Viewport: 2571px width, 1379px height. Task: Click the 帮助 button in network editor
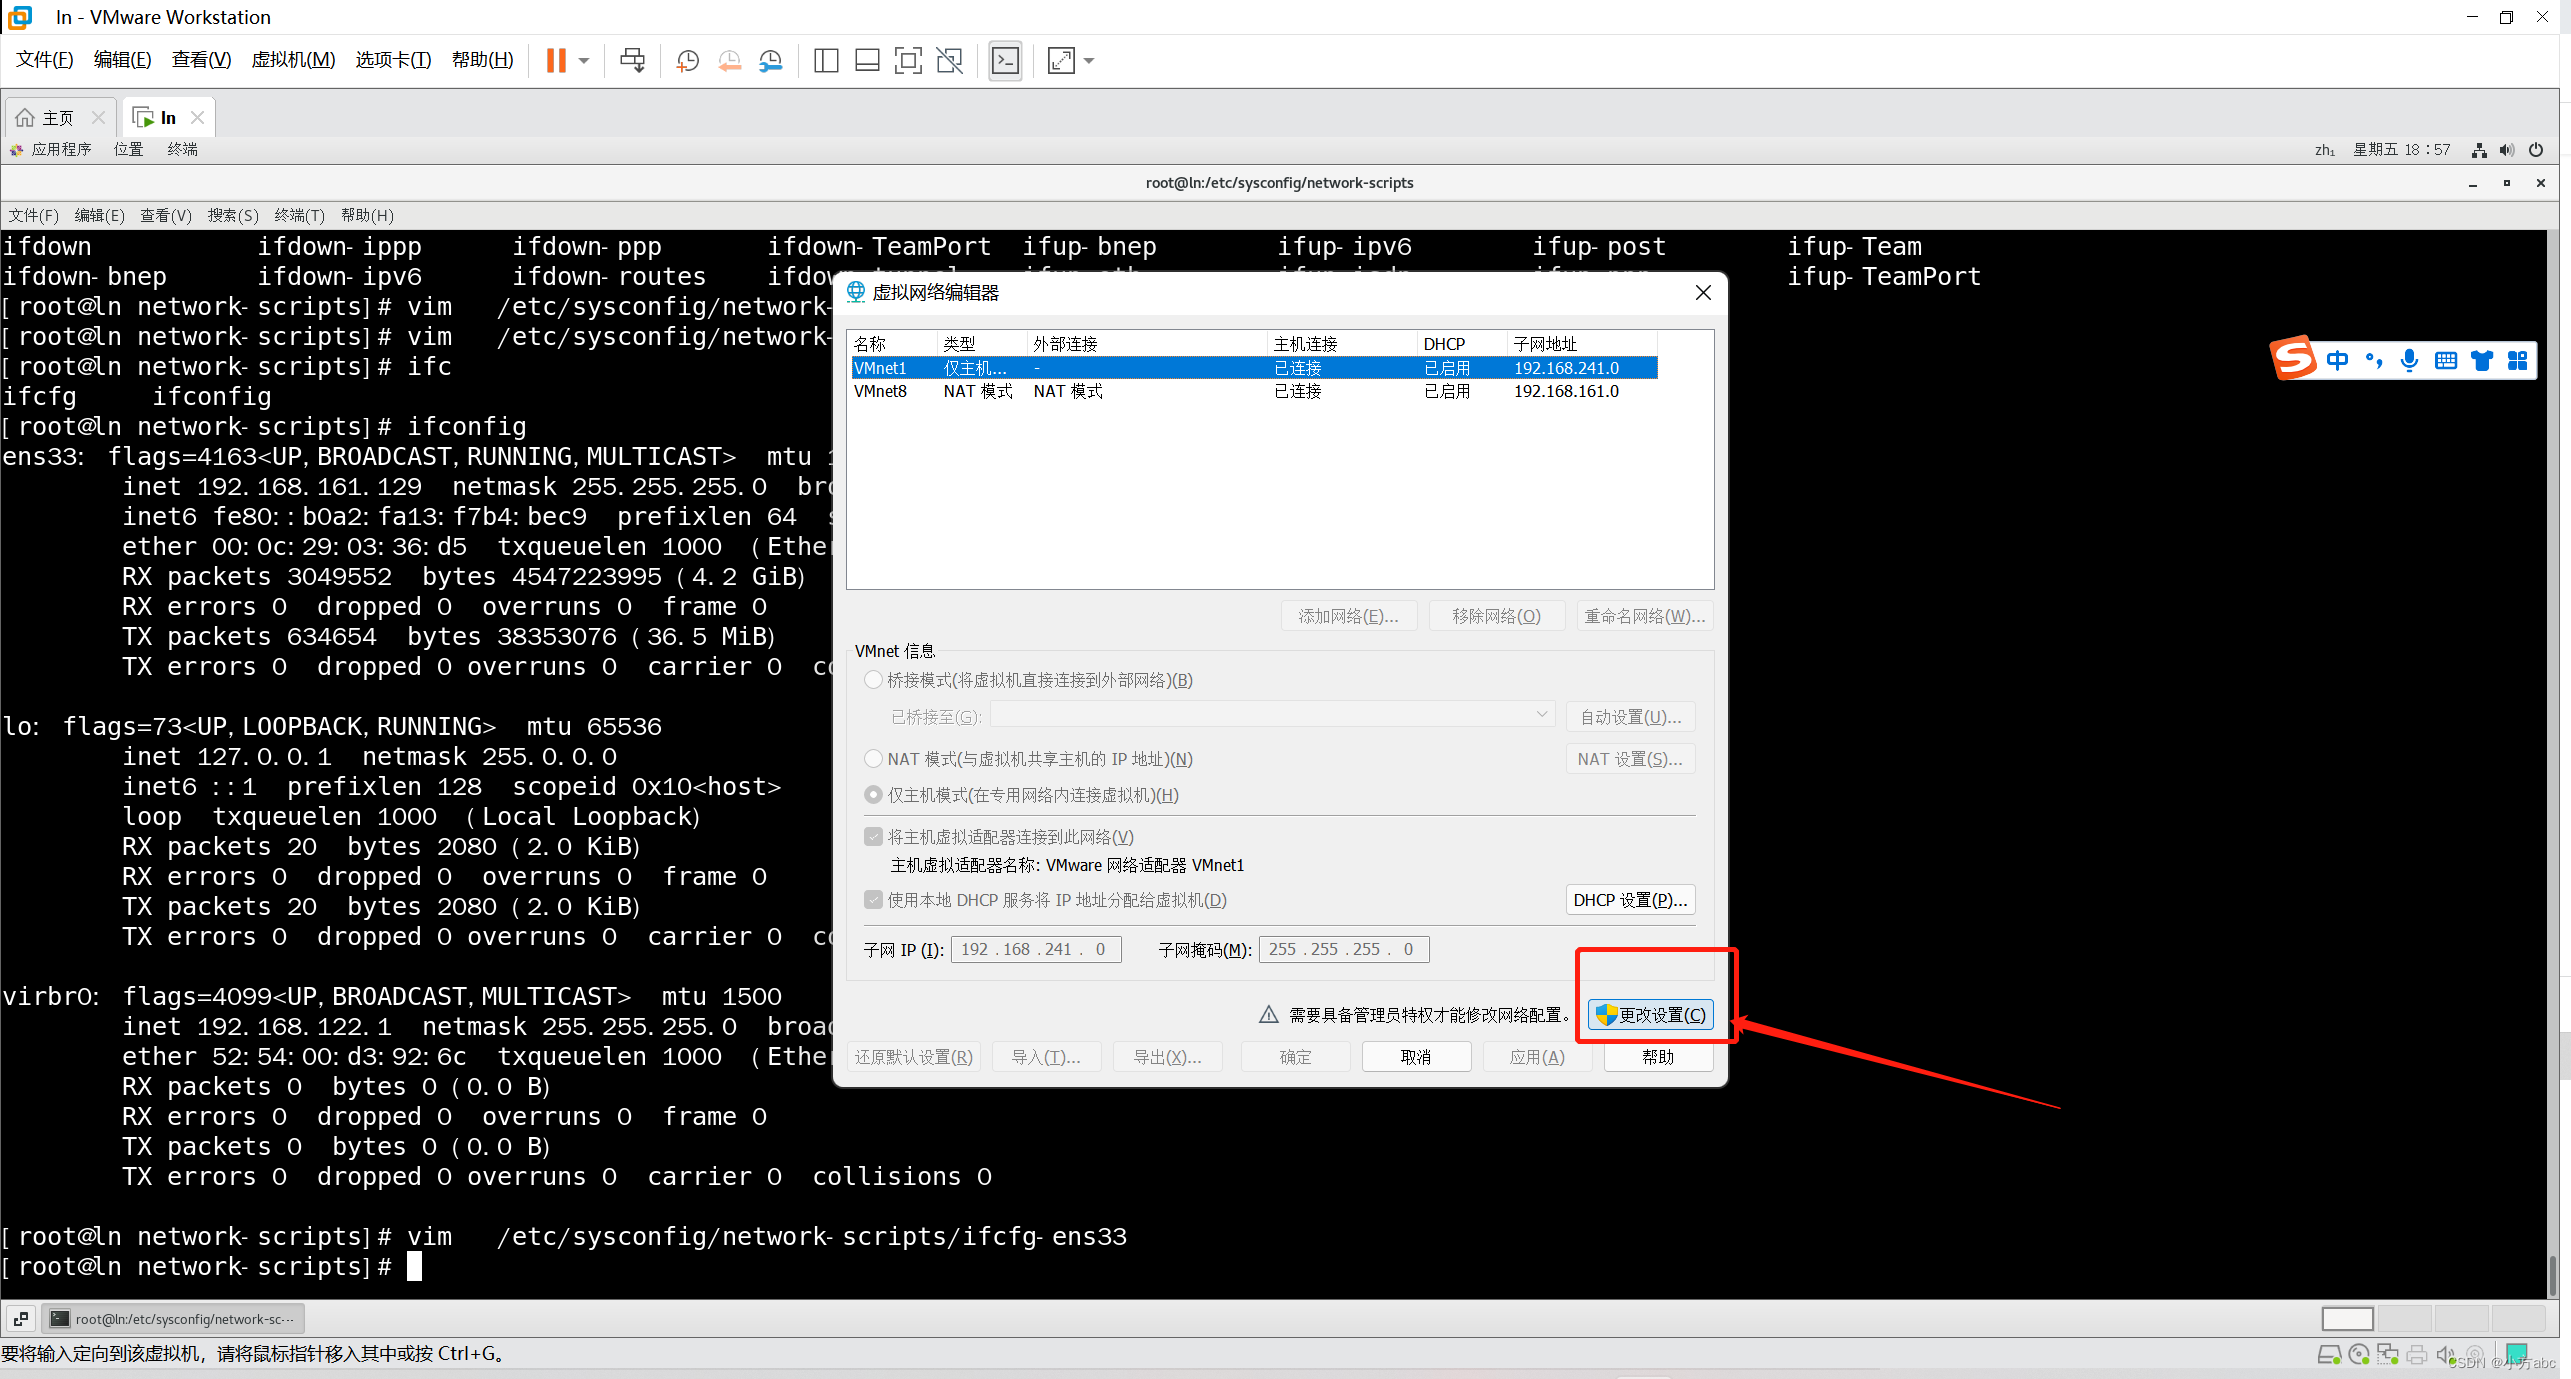[1658, 1057]
